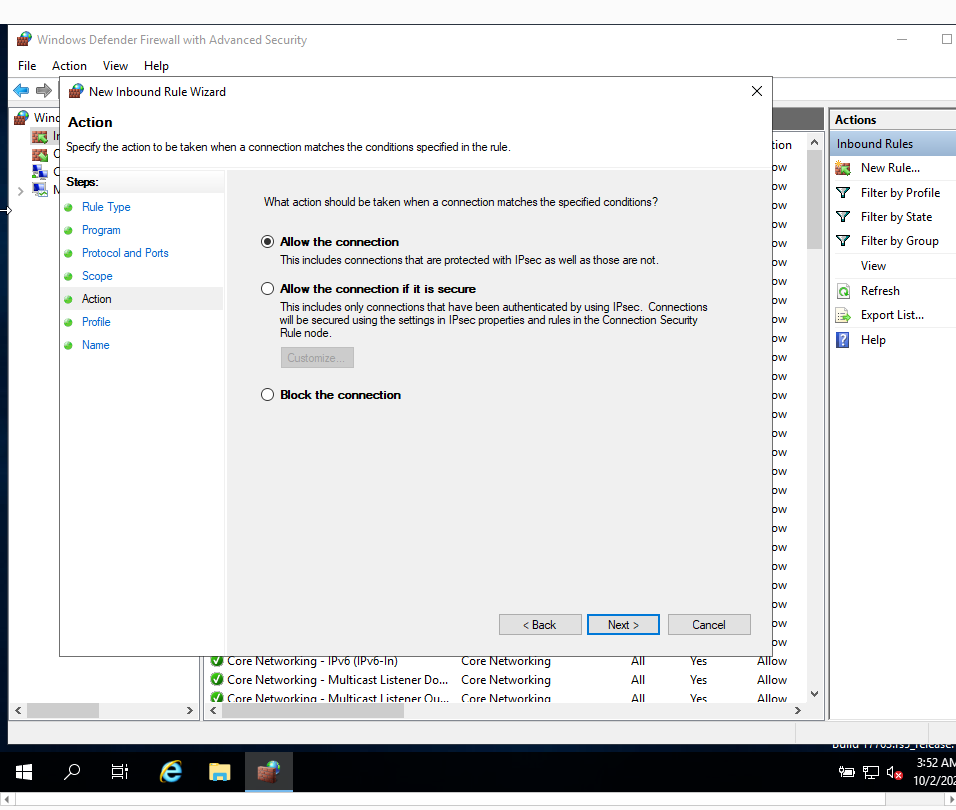
Task: Click the Filter by State funnel icon
Action: tap(843, 217)
